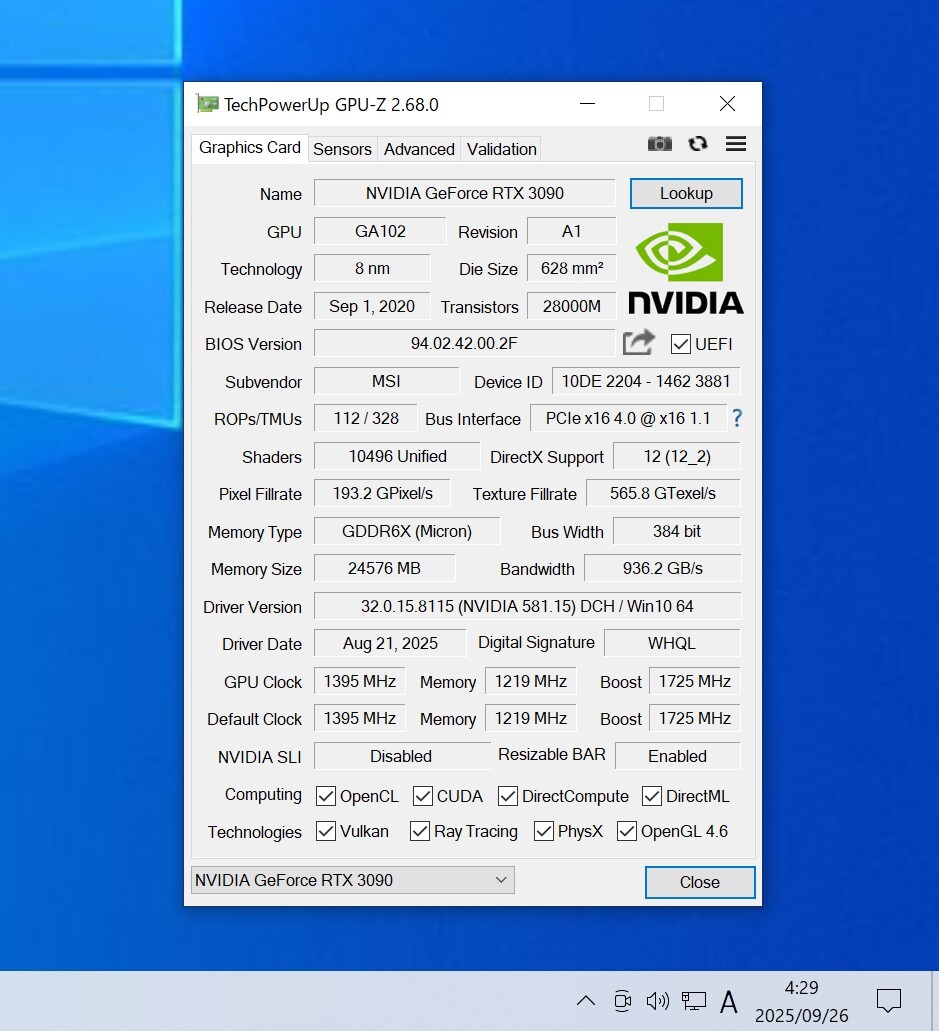
Task: Switch to the Advanced tab
Action: pos(419,149)
